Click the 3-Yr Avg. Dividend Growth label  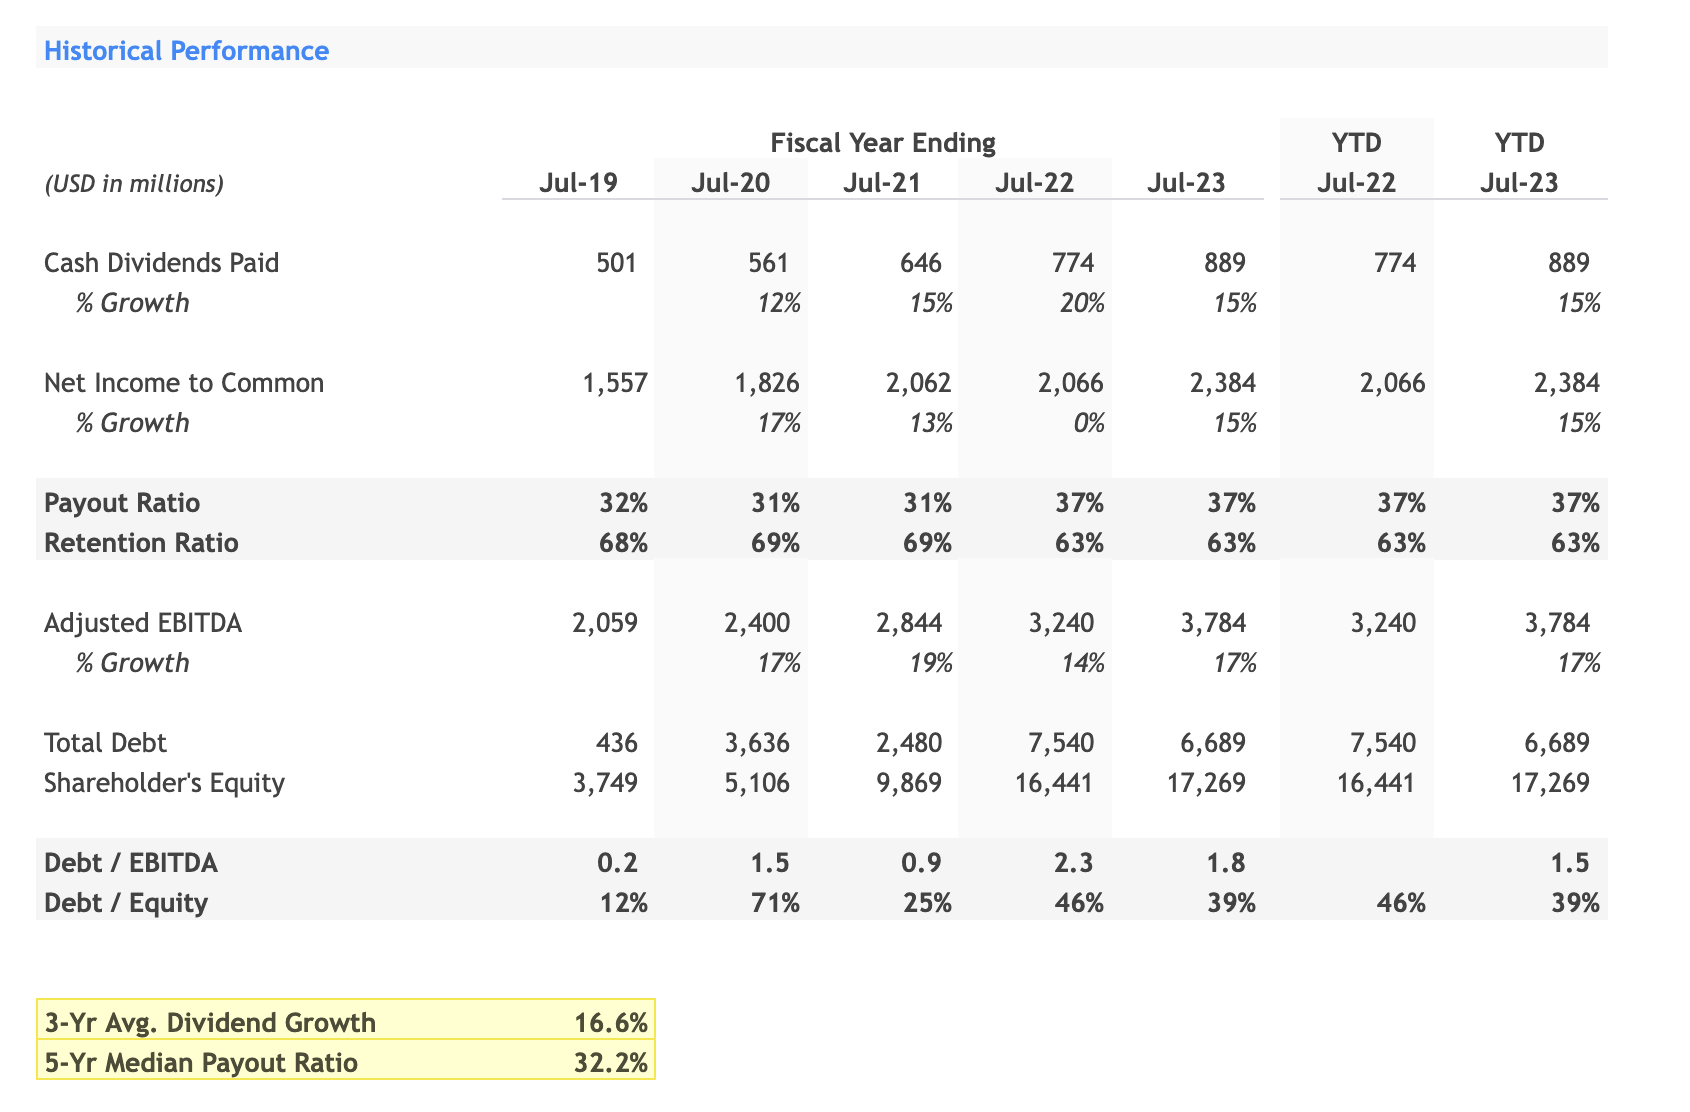point(209,1022)
